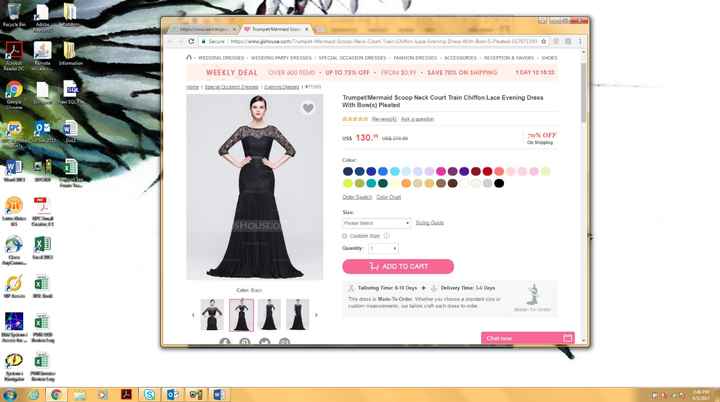Open Wedding Dresses menu
720x402 pixels.
tap(221, 58)
